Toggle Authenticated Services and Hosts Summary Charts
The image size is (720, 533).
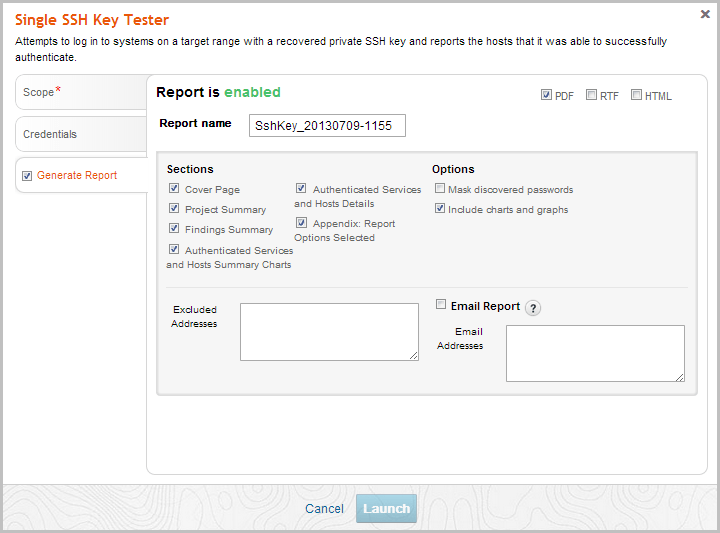(175, 250)
